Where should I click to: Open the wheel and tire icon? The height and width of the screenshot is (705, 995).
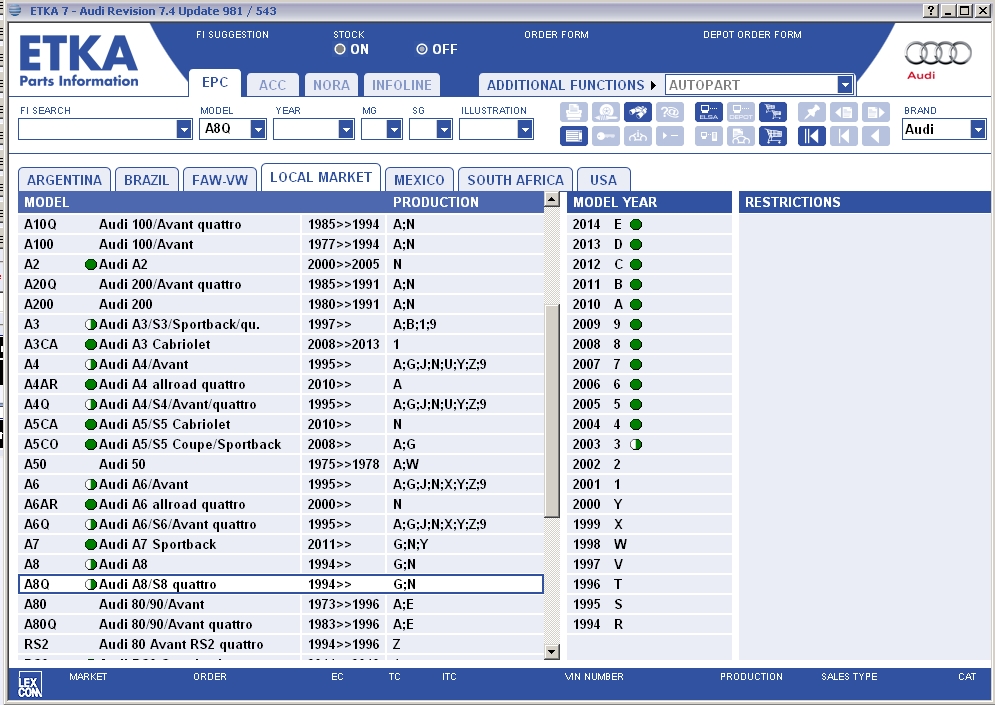(x=606, y=112)
